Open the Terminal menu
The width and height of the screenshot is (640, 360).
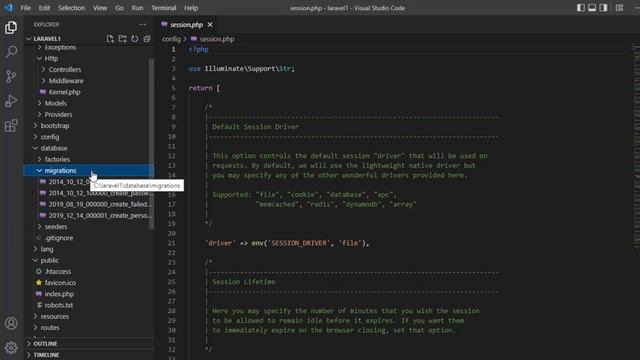(164, 8)
